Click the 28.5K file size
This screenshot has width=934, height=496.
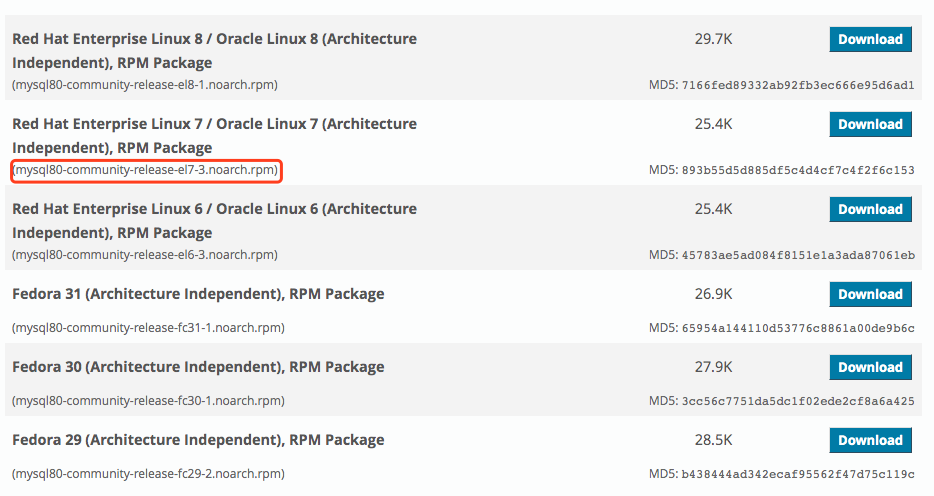coord(713,441)
